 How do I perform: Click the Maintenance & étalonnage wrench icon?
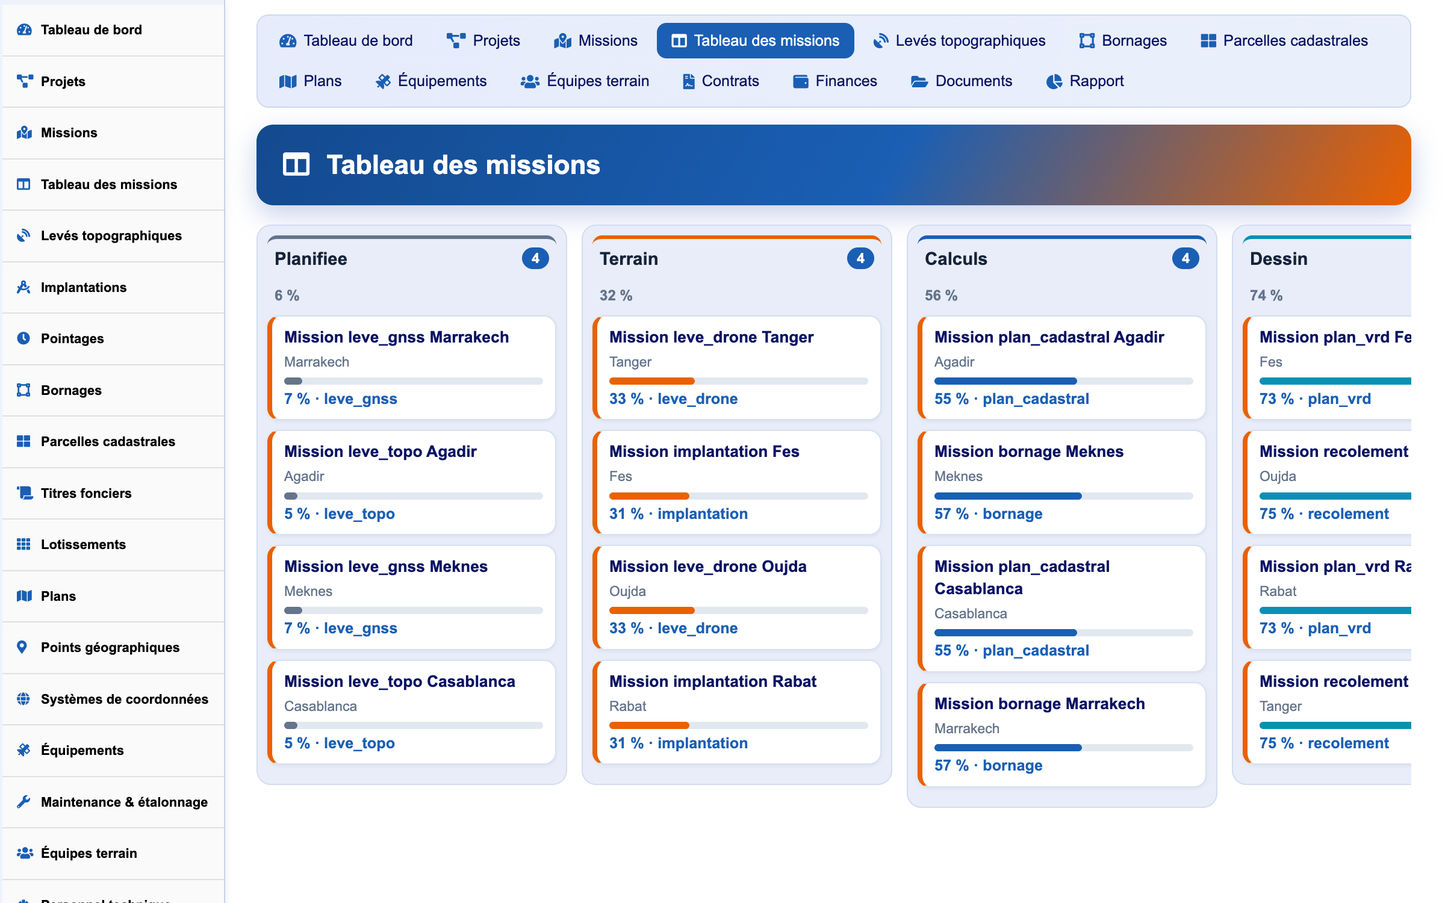click(x=24, y=802)
